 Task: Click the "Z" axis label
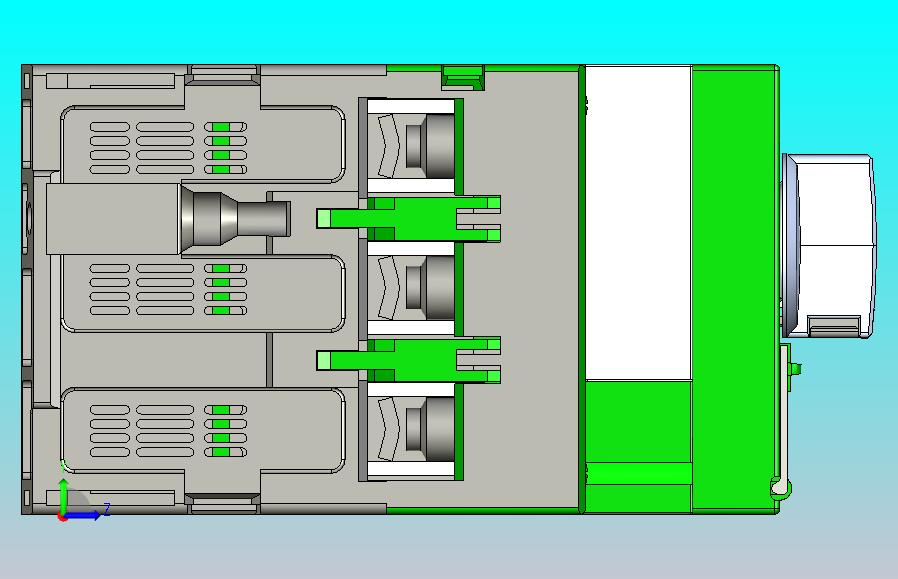tap(107, 508)
